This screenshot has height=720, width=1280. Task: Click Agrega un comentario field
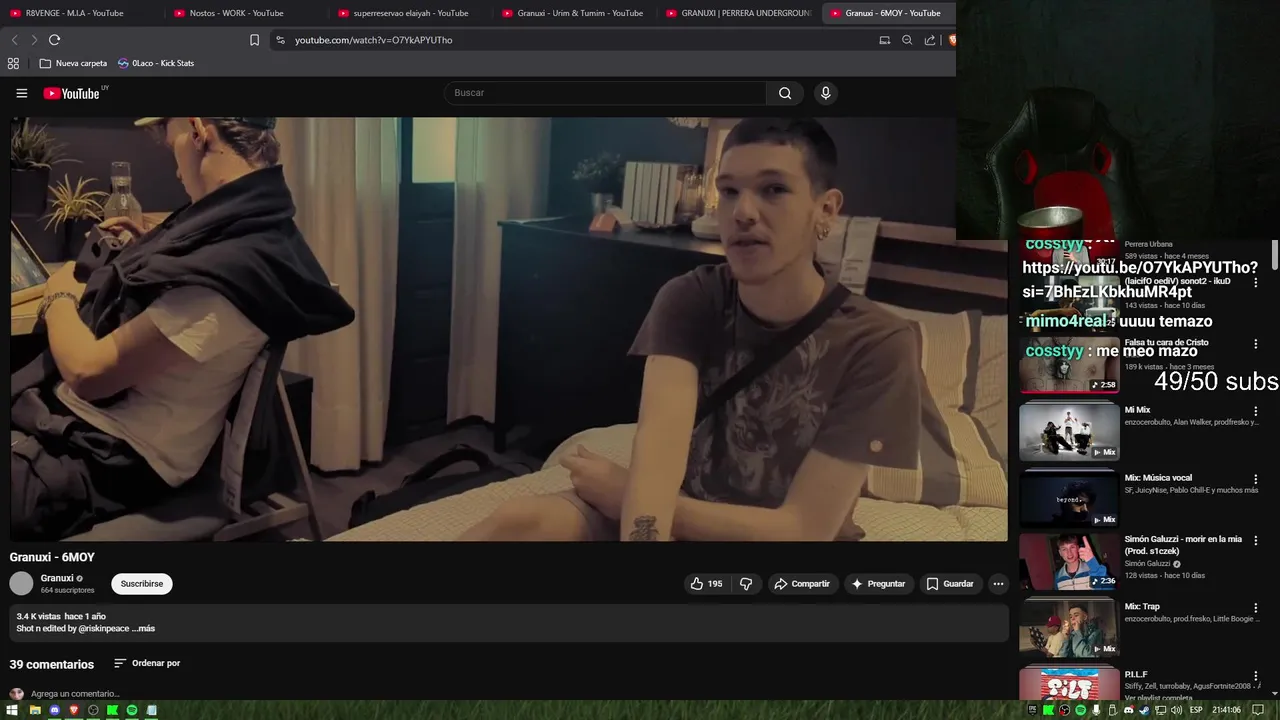[x=75, y=694]
